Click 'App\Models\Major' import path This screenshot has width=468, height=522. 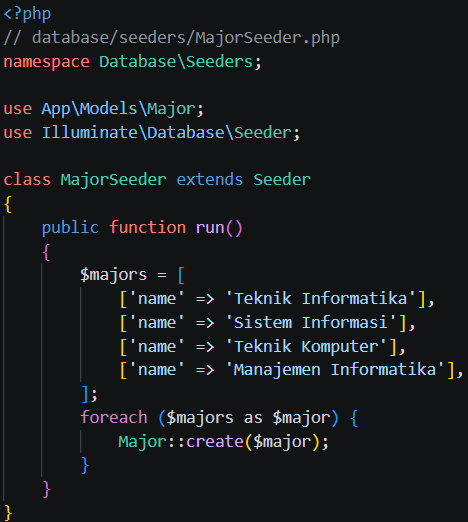click(118, 109)
